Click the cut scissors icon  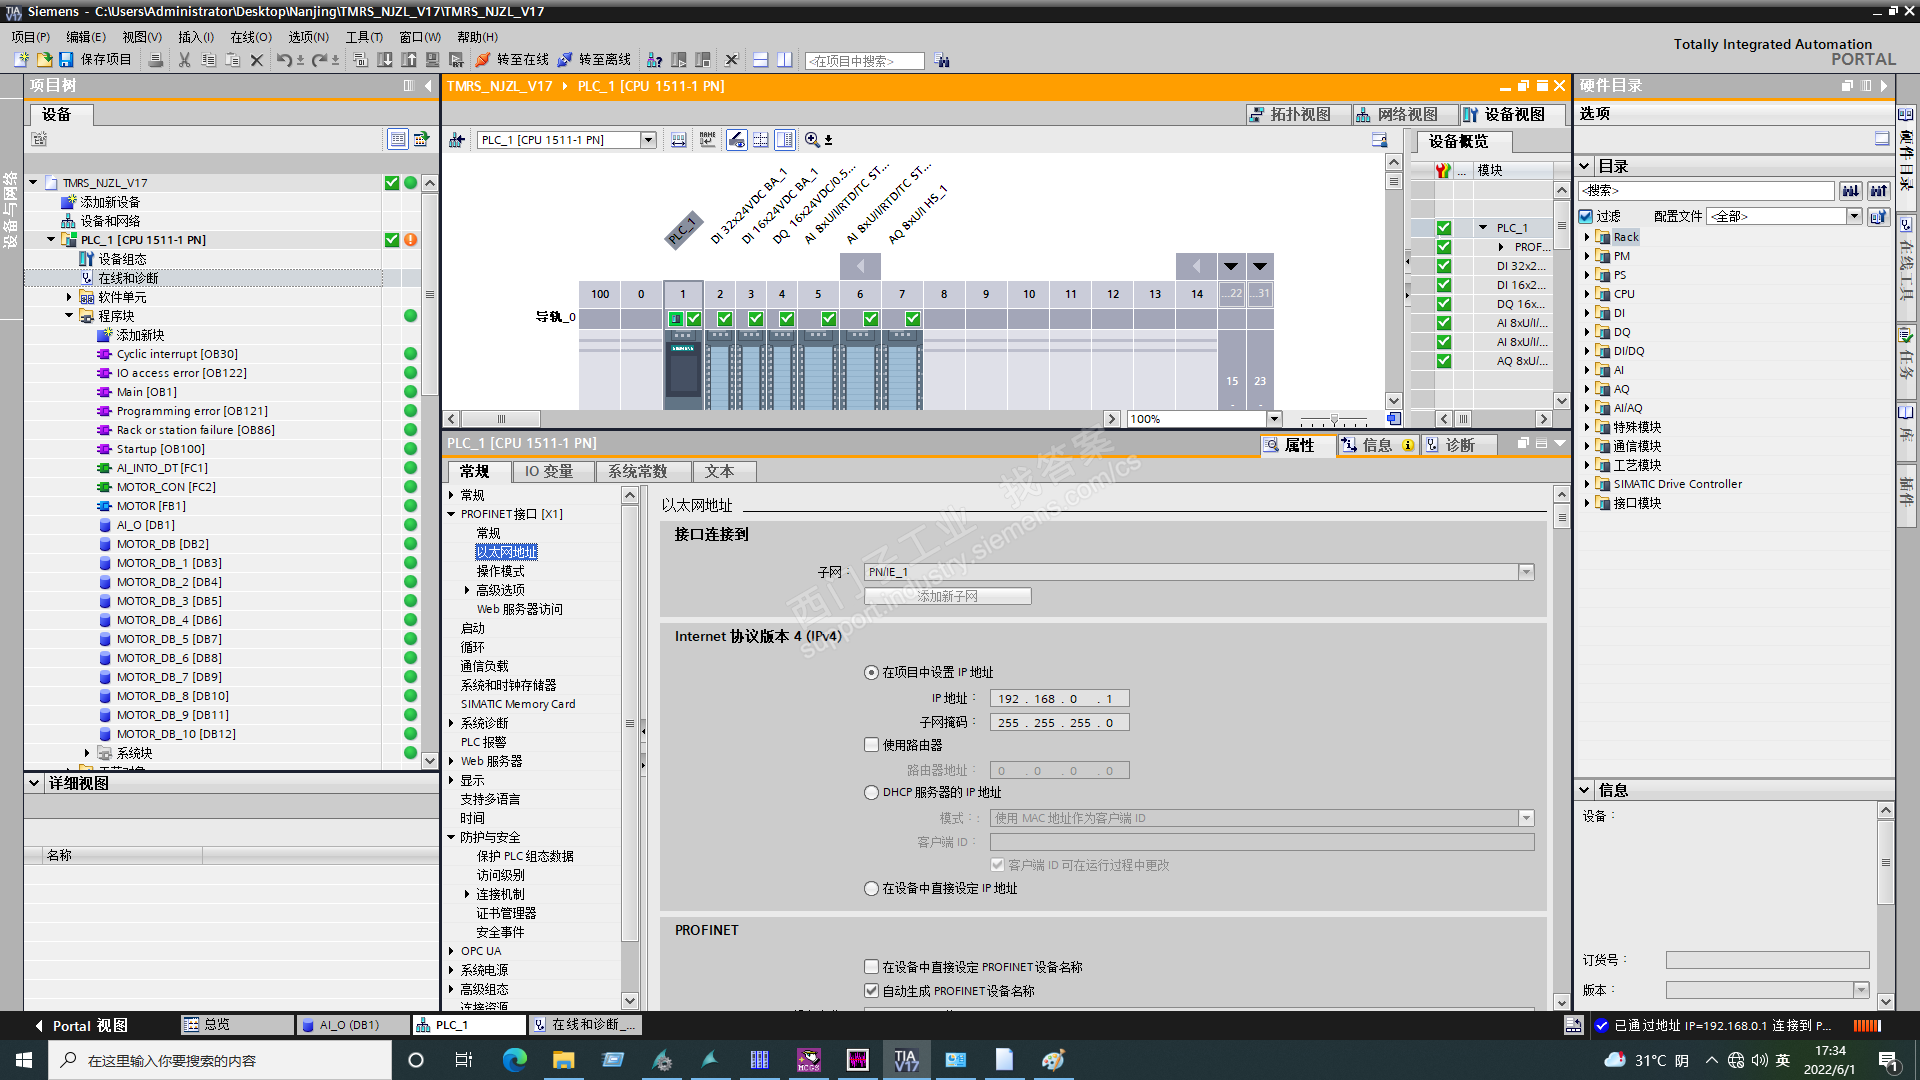[x=184, y=60]
